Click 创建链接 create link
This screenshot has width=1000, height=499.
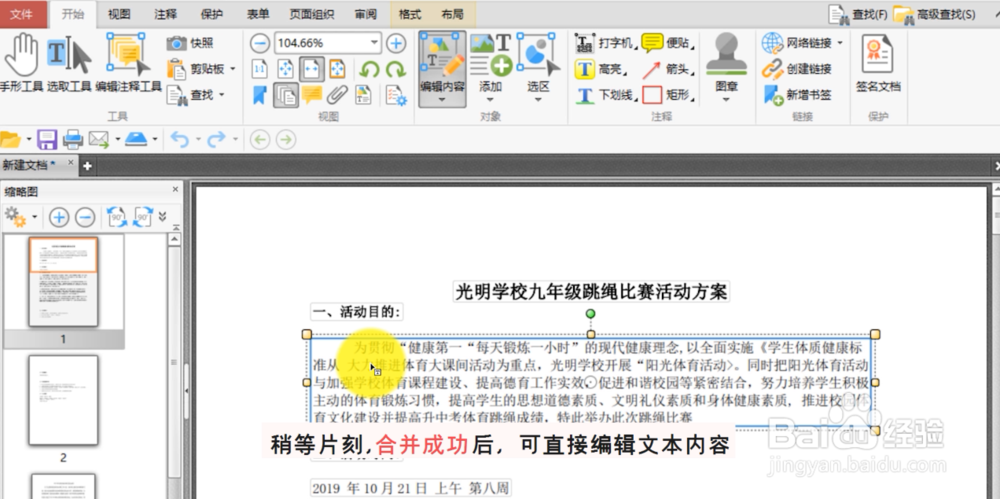(797, 69)
